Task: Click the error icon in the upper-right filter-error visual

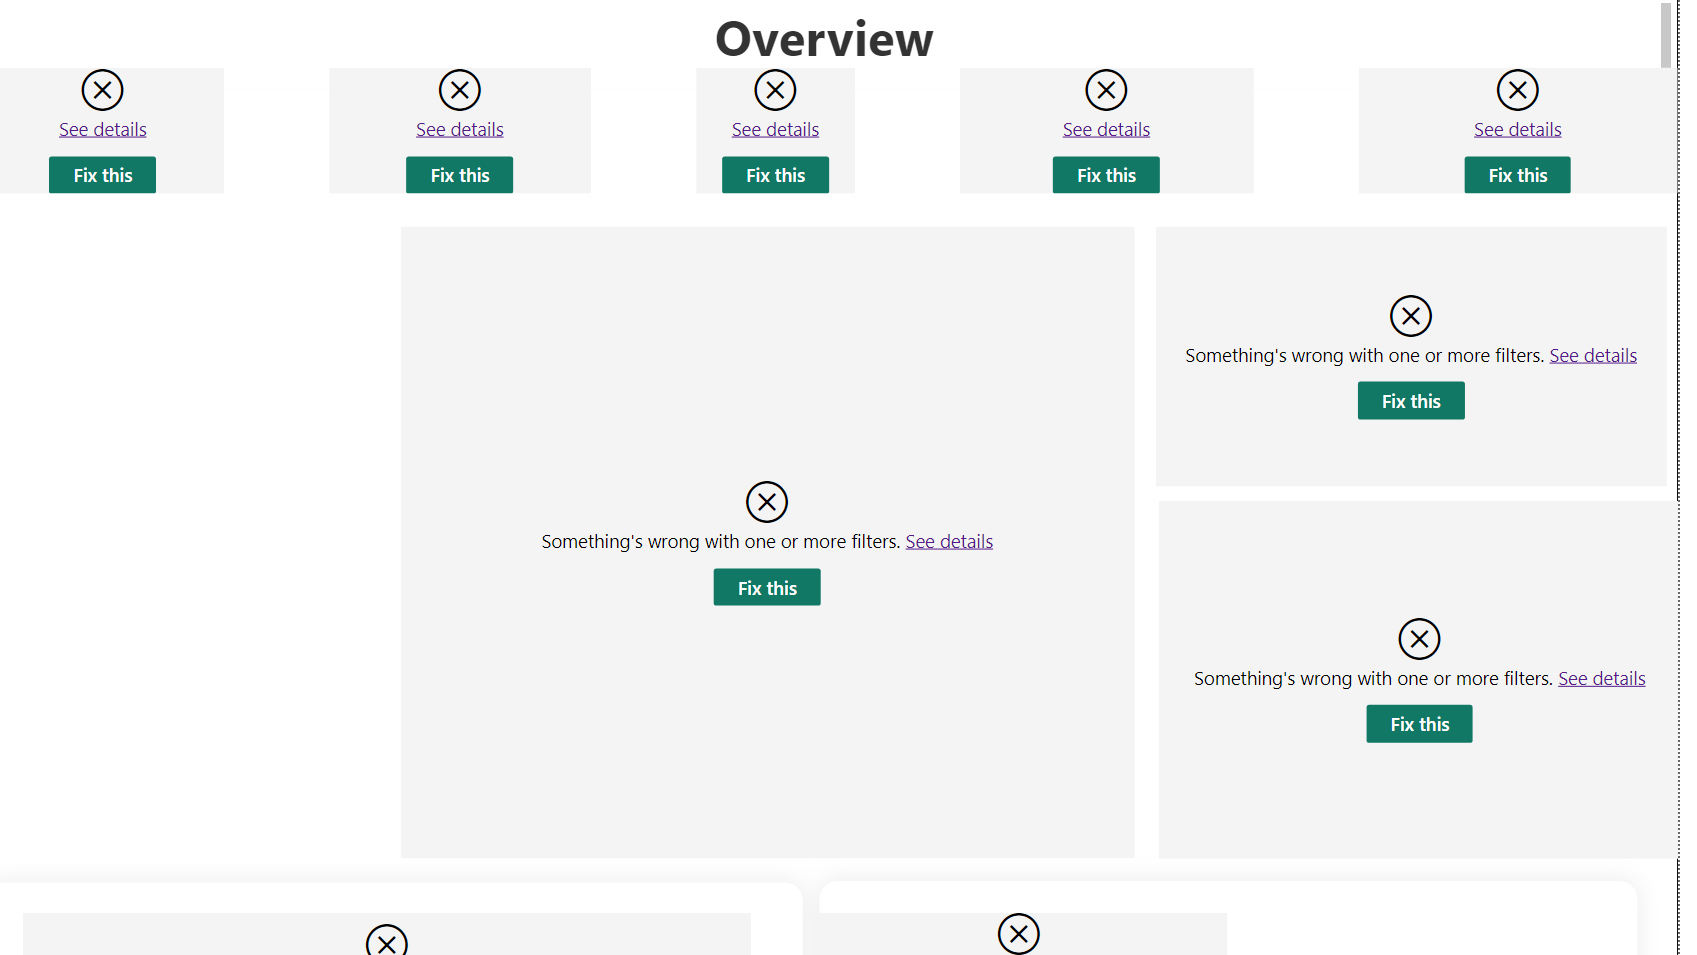Action: pos(1411,316)
